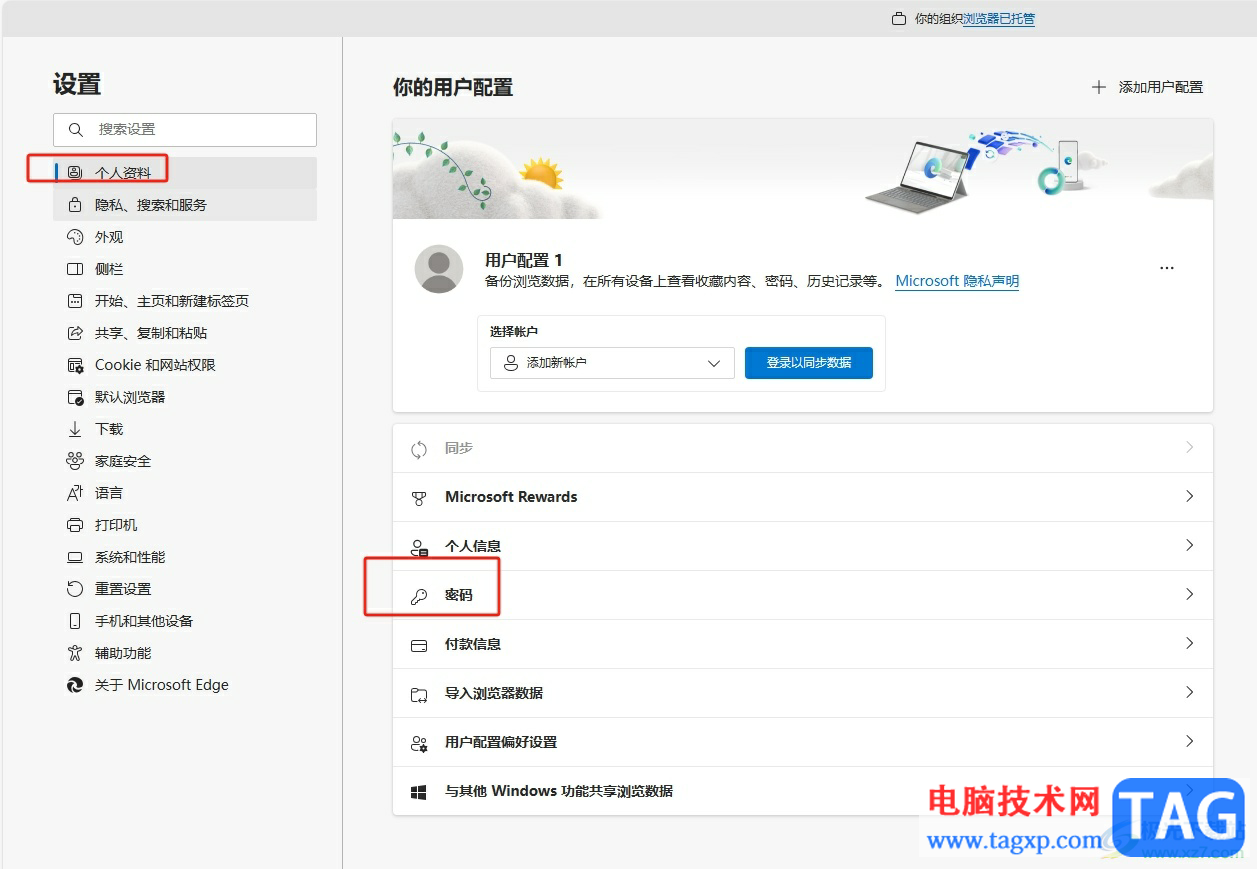
Task: Click the 登录以同步数据 button
Action: pos(809,363)
